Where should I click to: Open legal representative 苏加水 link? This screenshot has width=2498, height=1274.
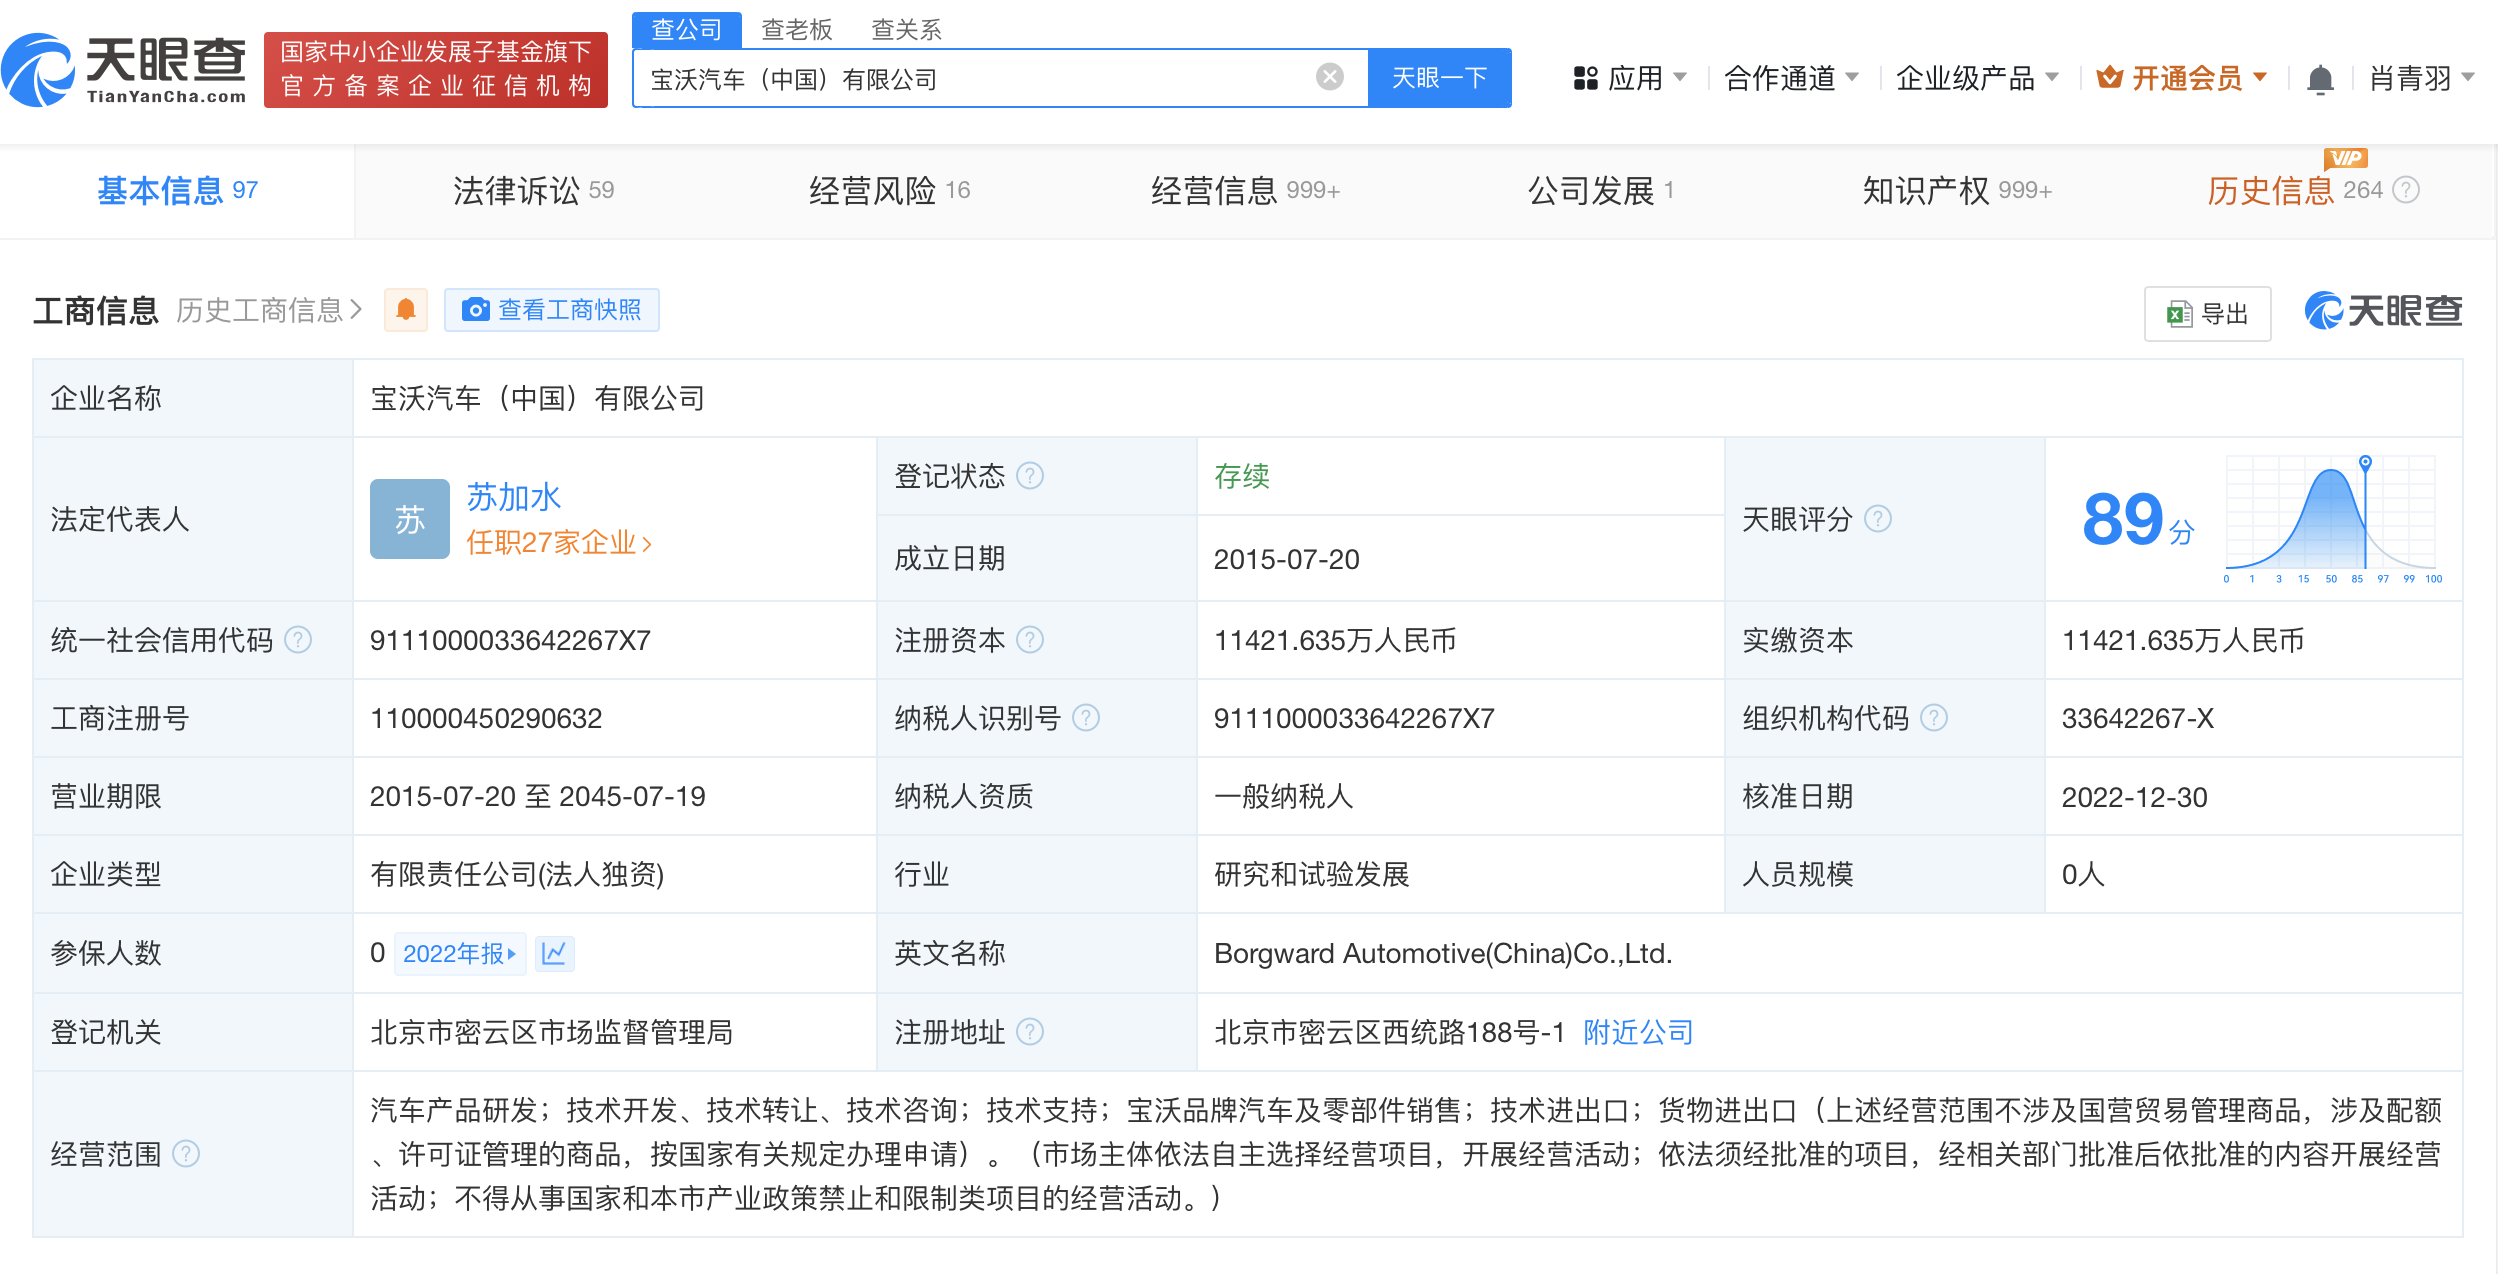pos(514,497)
